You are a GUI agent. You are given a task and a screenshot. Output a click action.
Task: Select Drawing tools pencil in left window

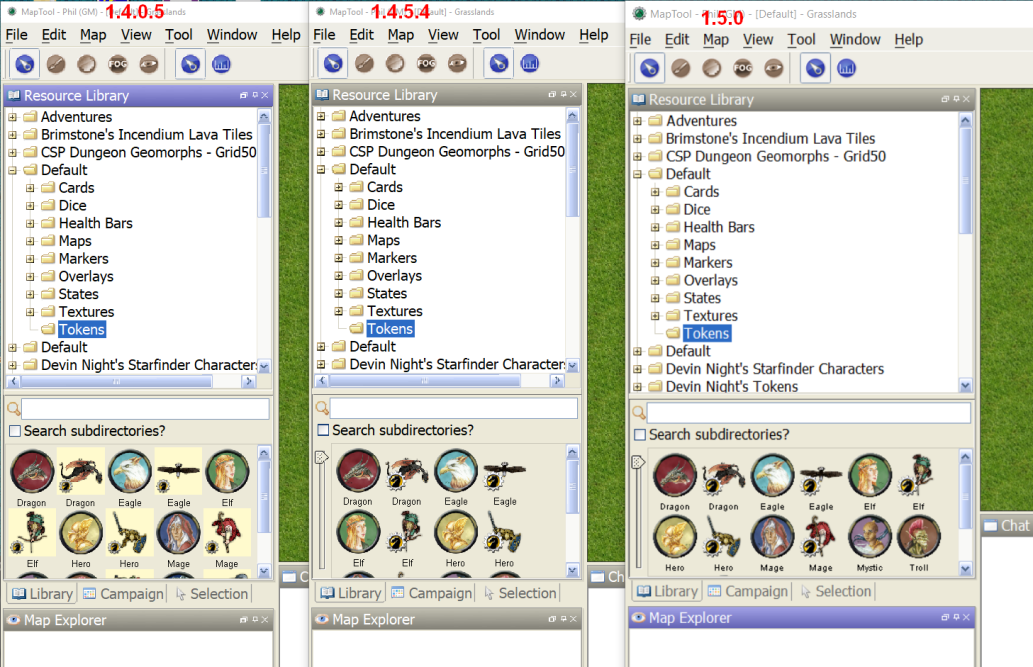(56, 65)
